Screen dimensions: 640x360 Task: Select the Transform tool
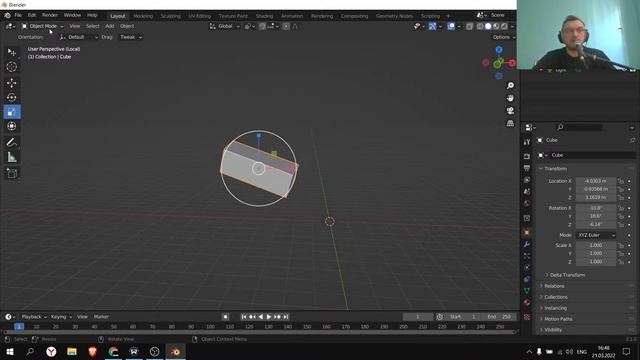[12, 126]
